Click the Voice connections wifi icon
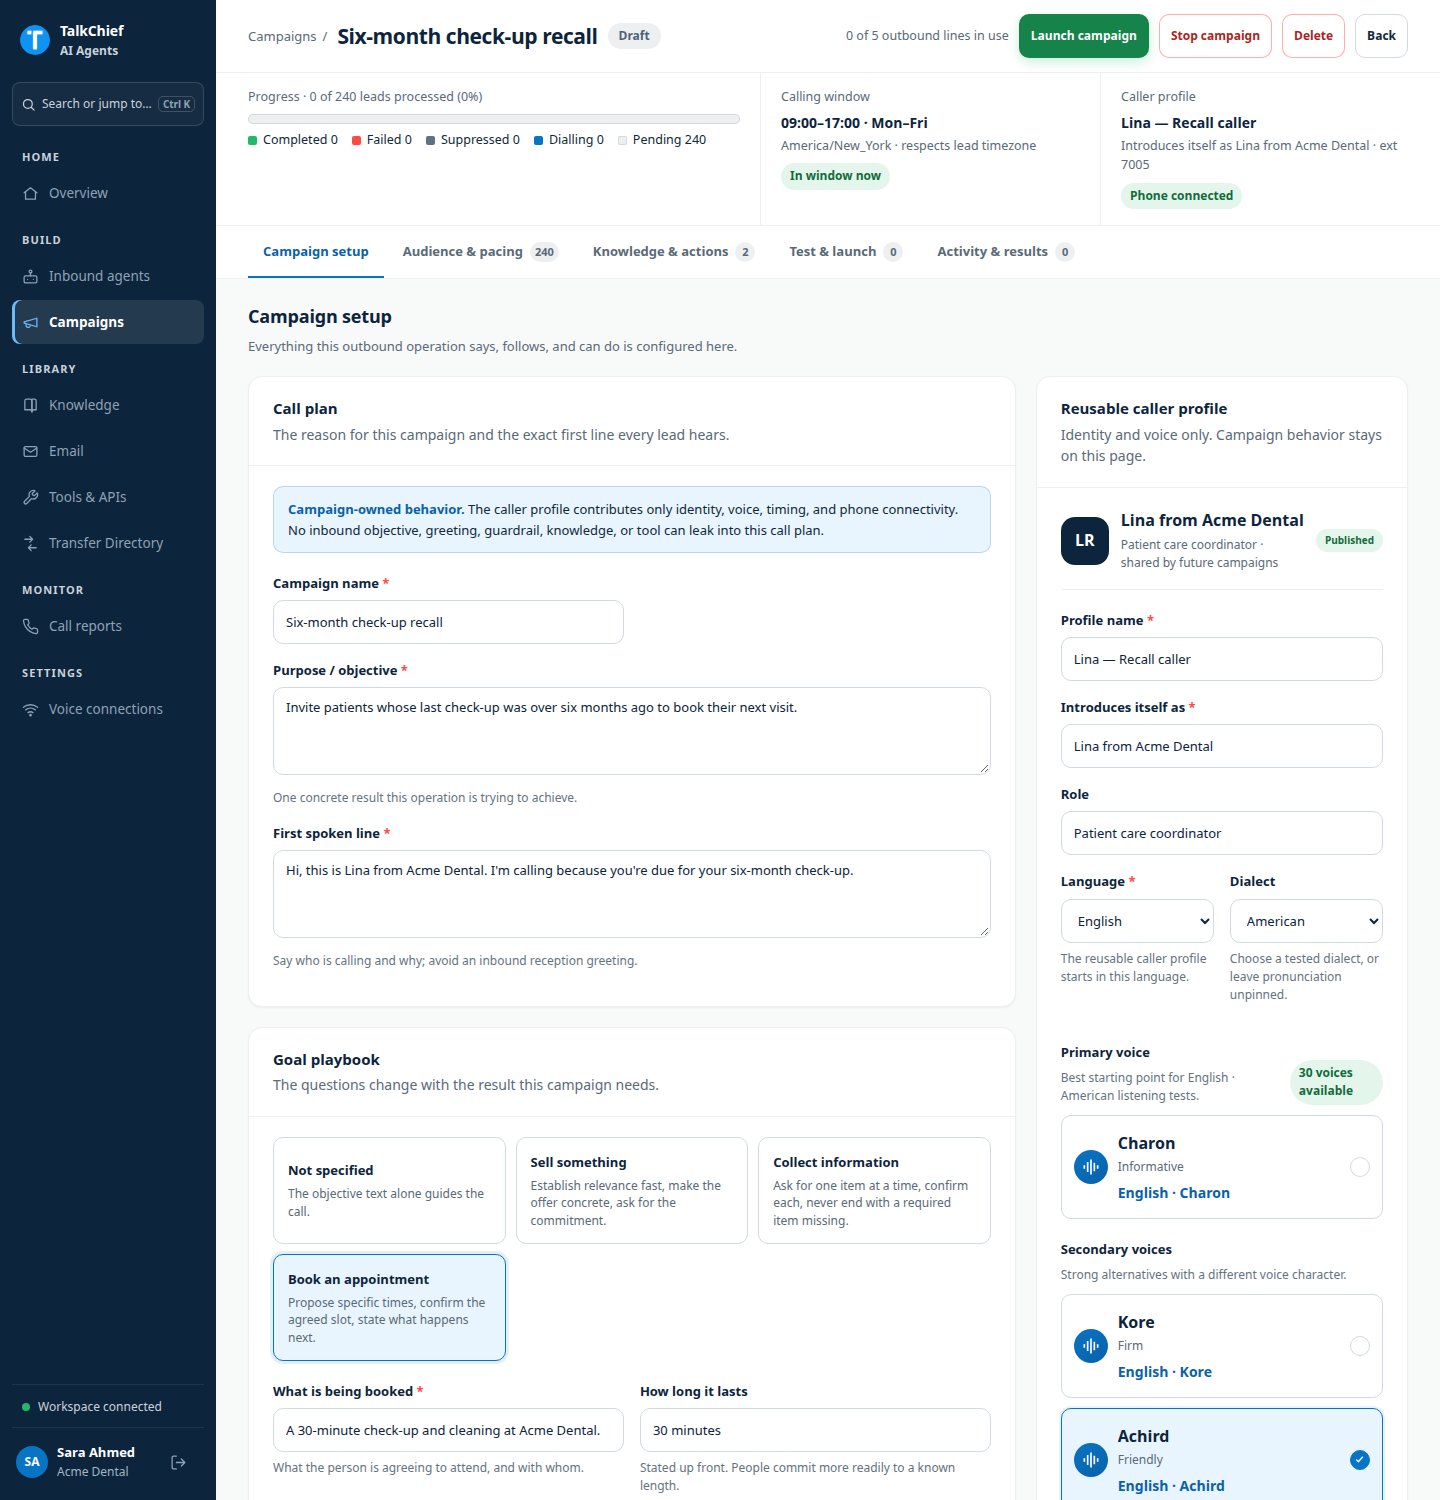This screenshot has width=1440, height=1500. pyautogui.click(x=31, y=709)
